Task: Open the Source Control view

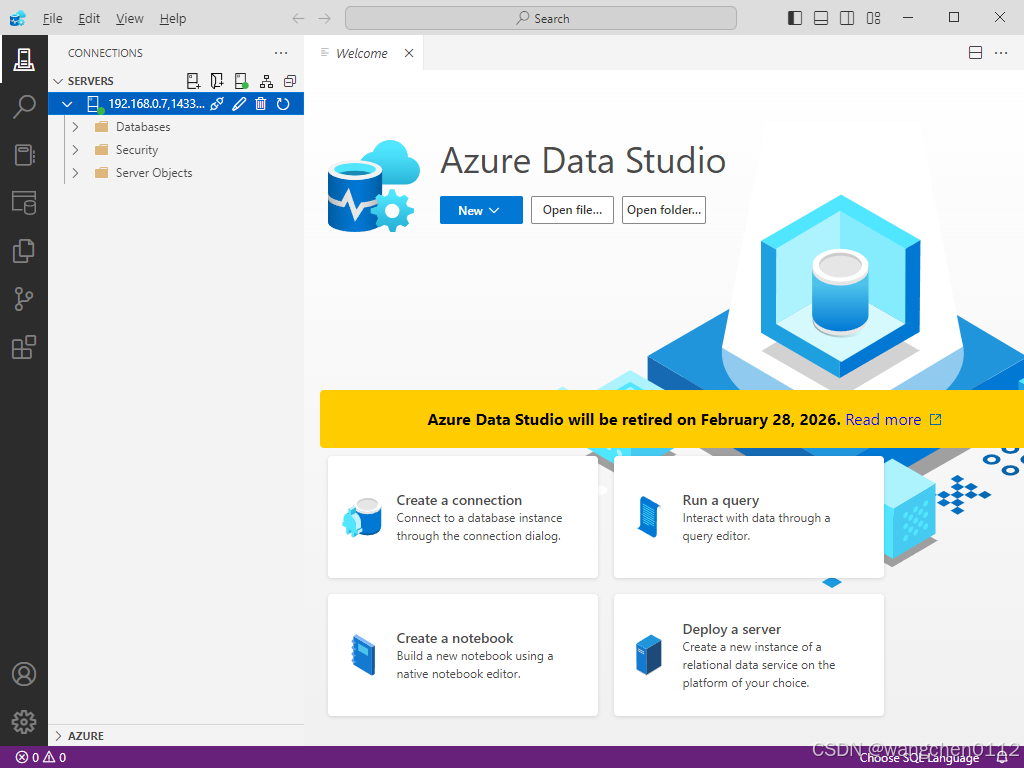Action: pyautogui.click(x=24, y=299)
